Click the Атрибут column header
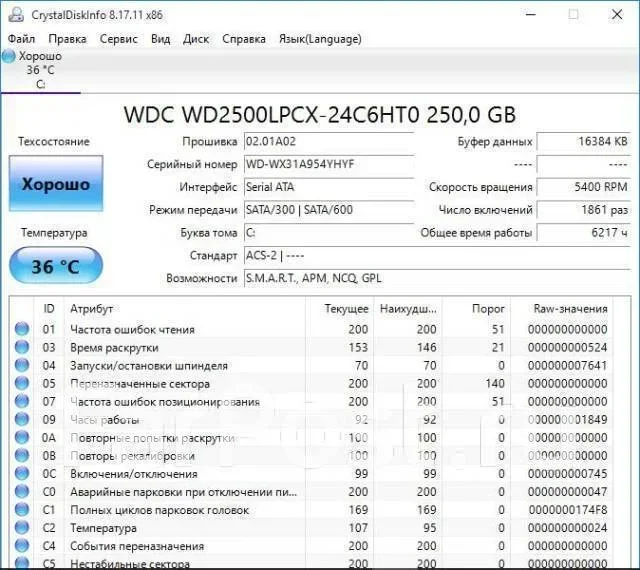 [x=184, y=309]
